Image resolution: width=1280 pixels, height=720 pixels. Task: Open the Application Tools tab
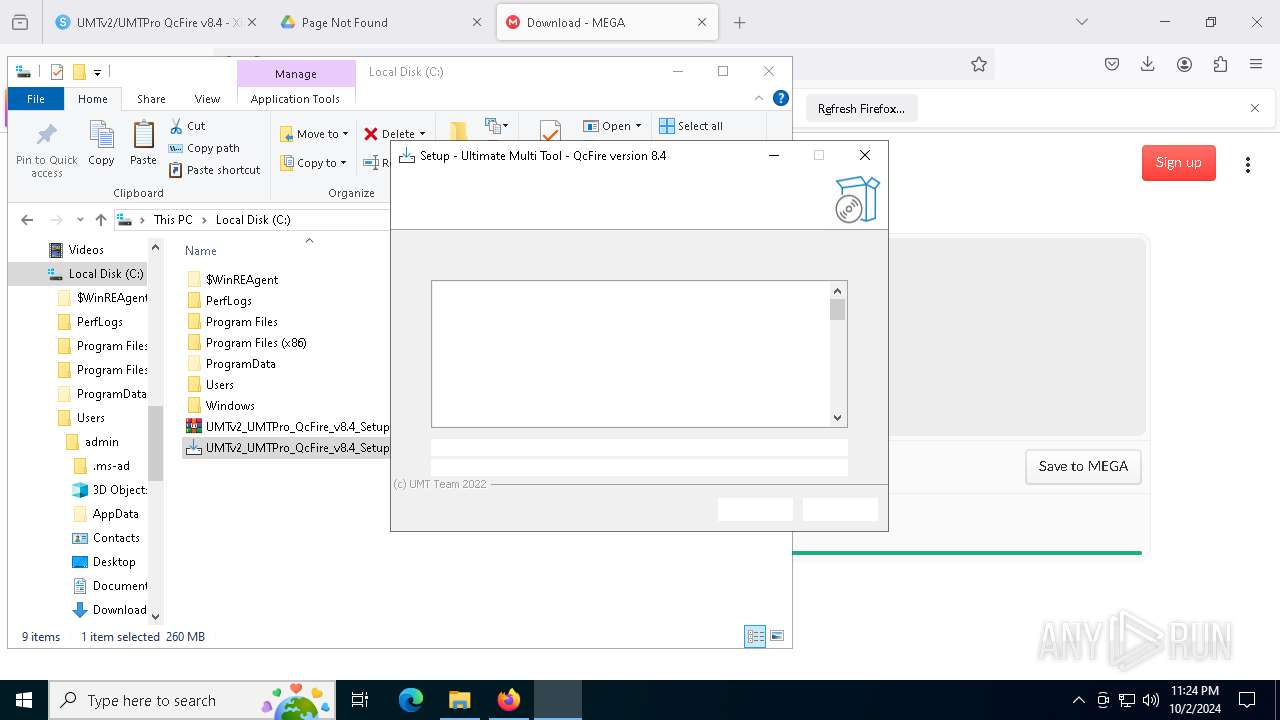(x=295, y=99)
